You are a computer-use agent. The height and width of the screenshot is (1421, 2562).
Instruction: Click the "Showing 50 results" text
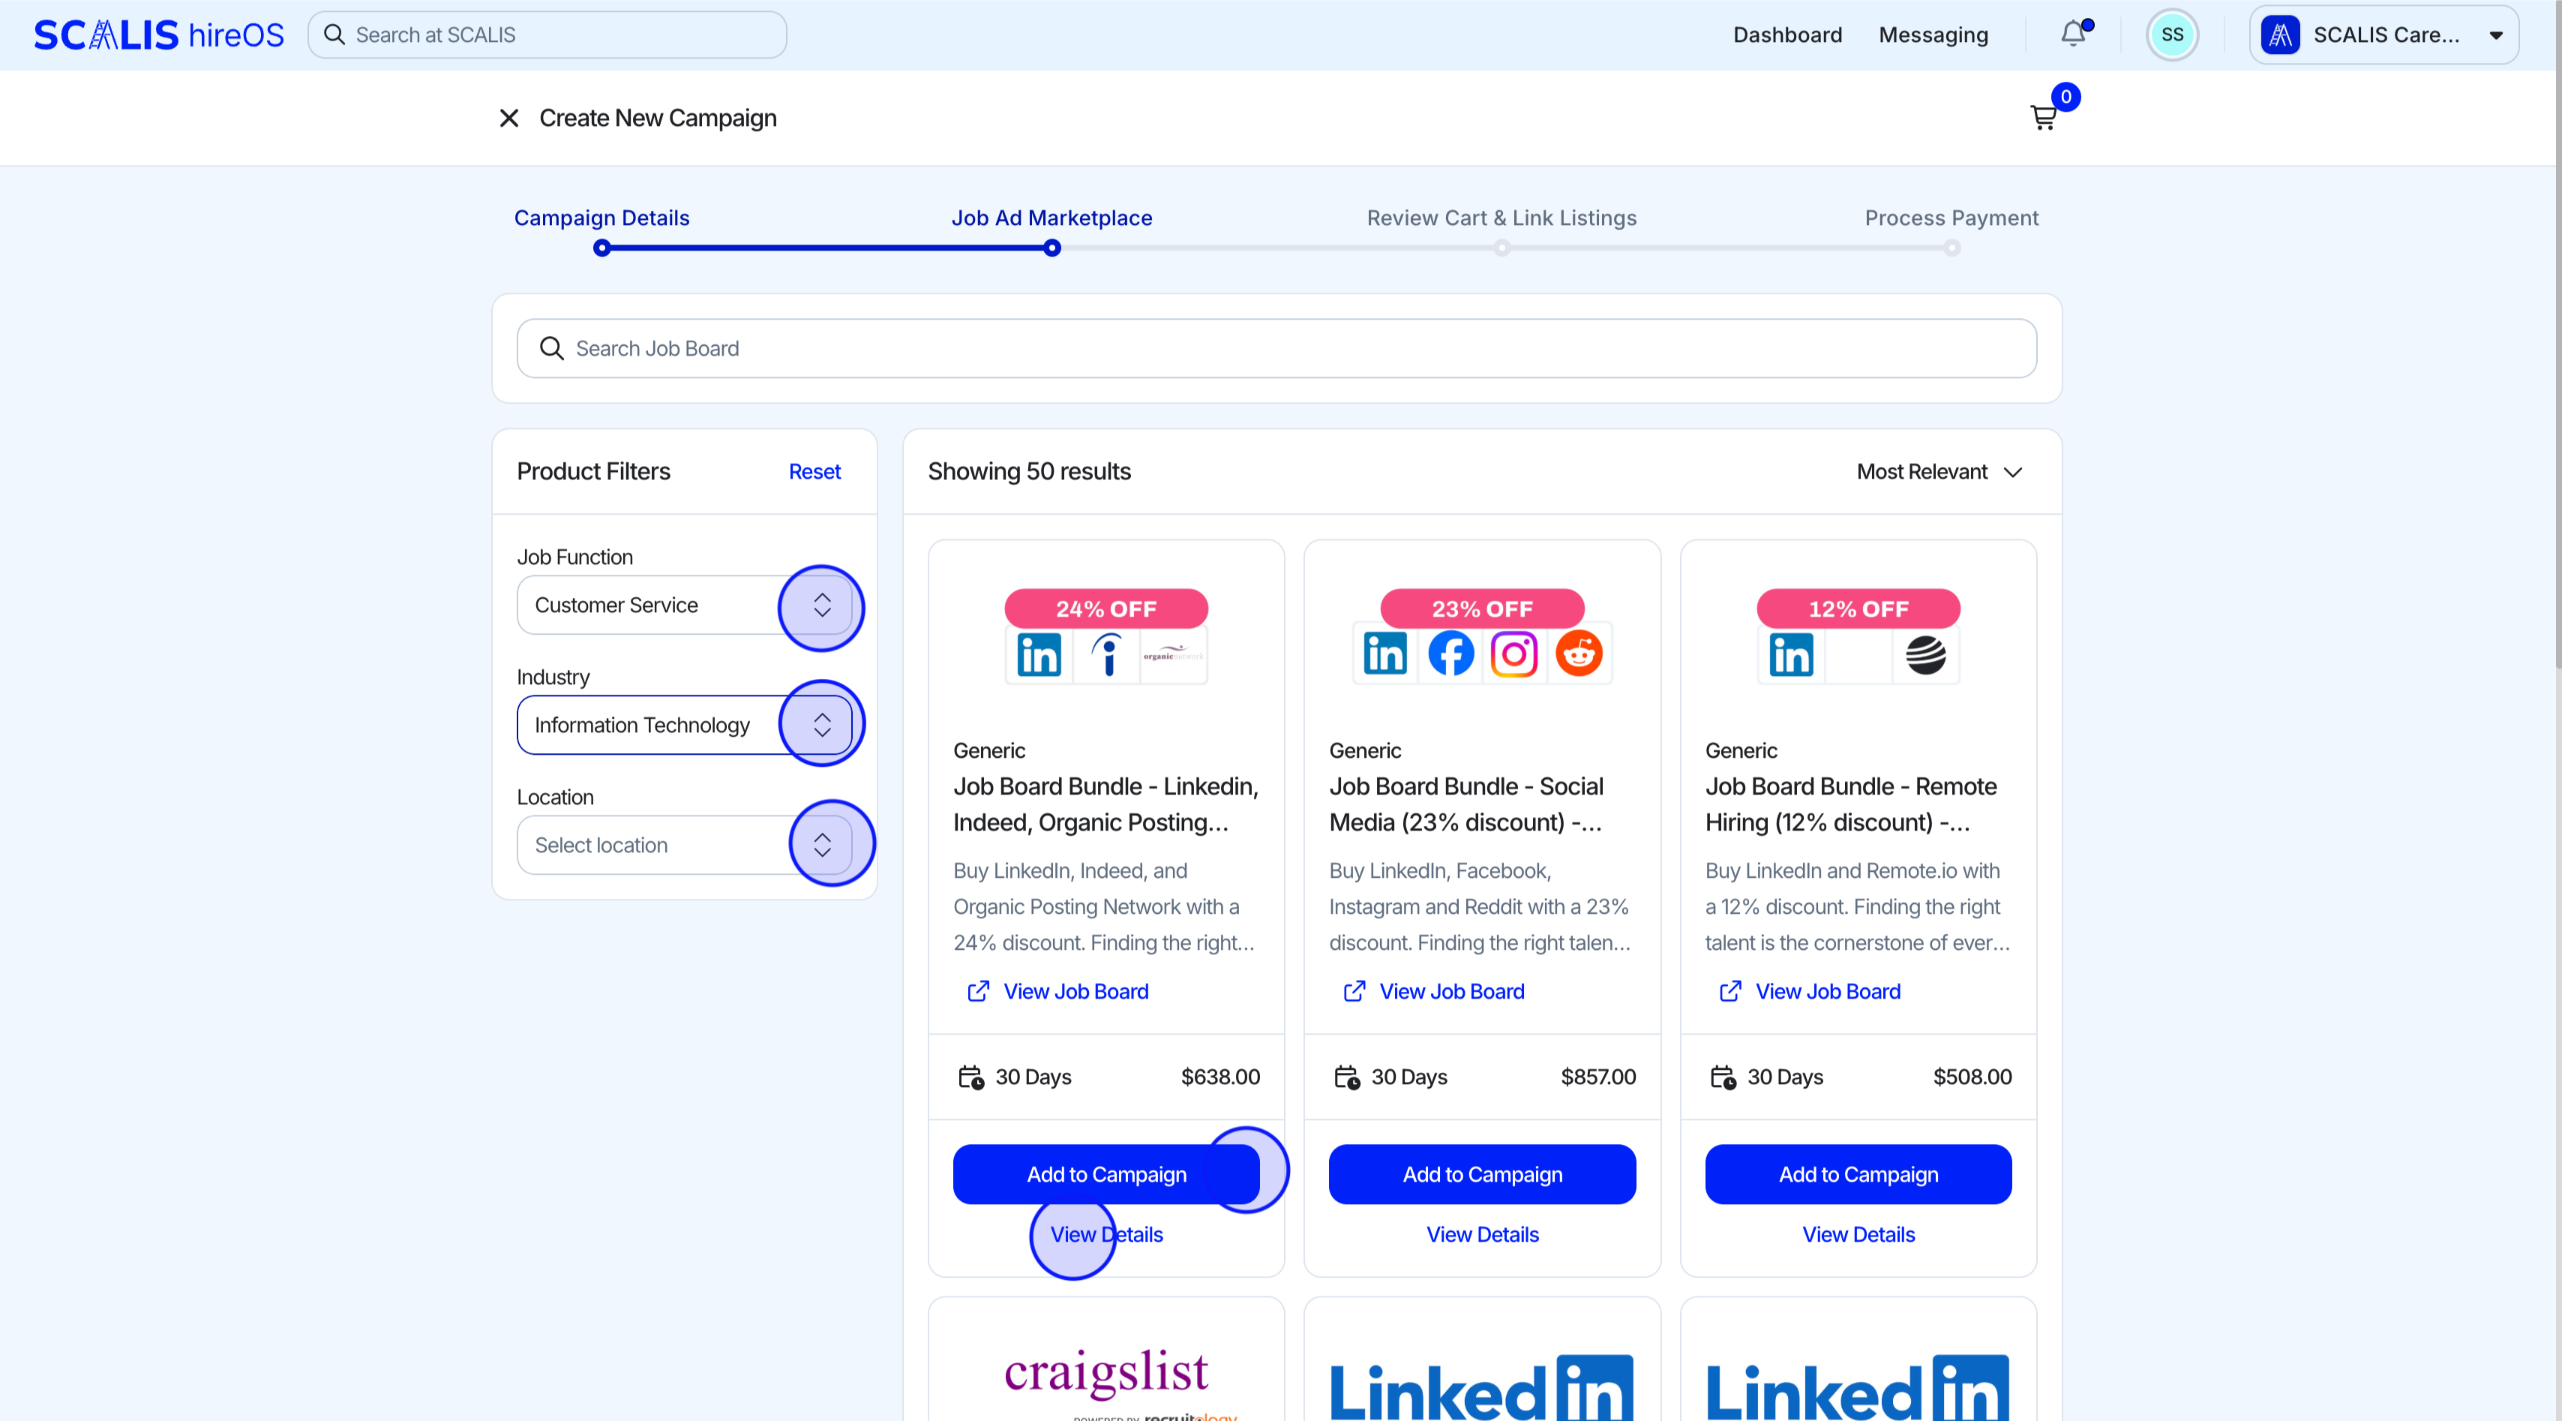point(1029,472)
